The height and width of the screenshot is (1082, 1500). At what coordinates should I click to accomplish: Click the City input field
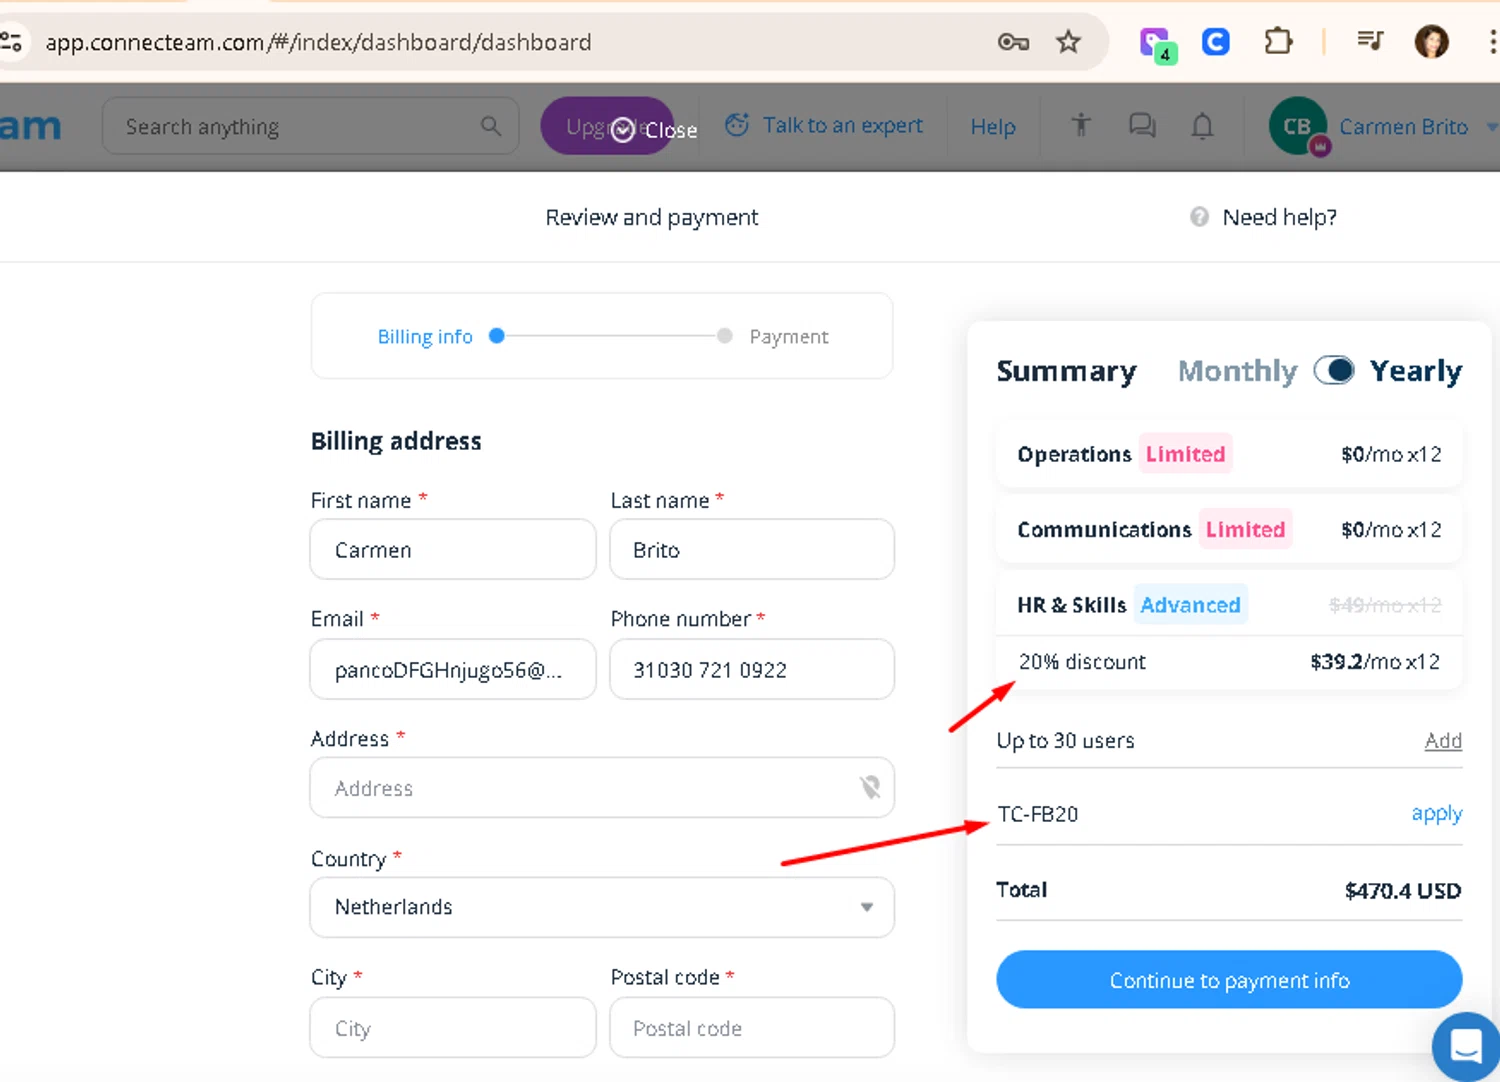pyautogui.click(x=453, y=1027)
